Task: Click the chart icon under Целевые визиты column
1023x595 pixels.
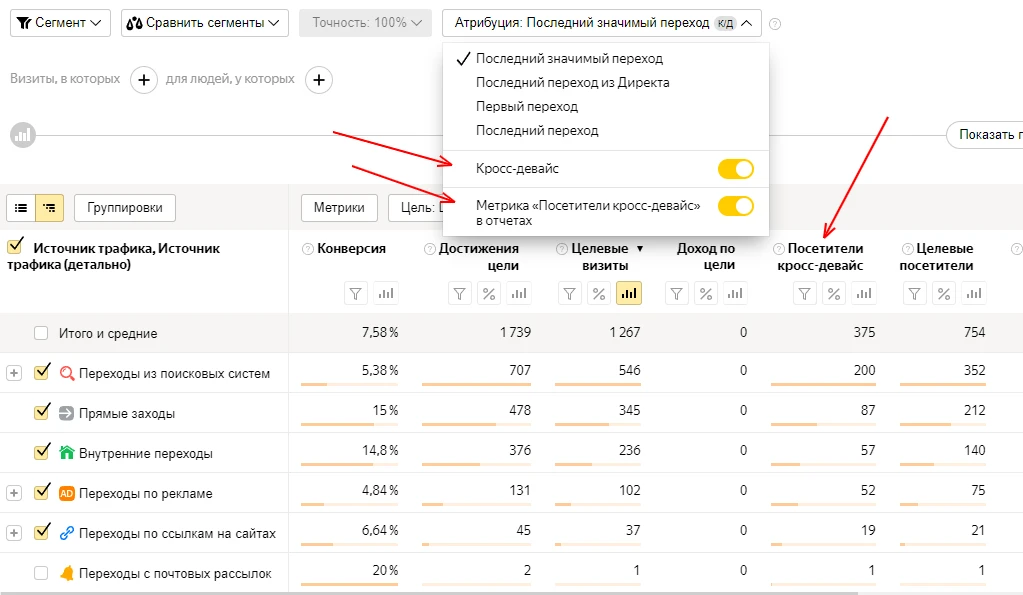Action: pyautogui.click(x=628, y=294)
